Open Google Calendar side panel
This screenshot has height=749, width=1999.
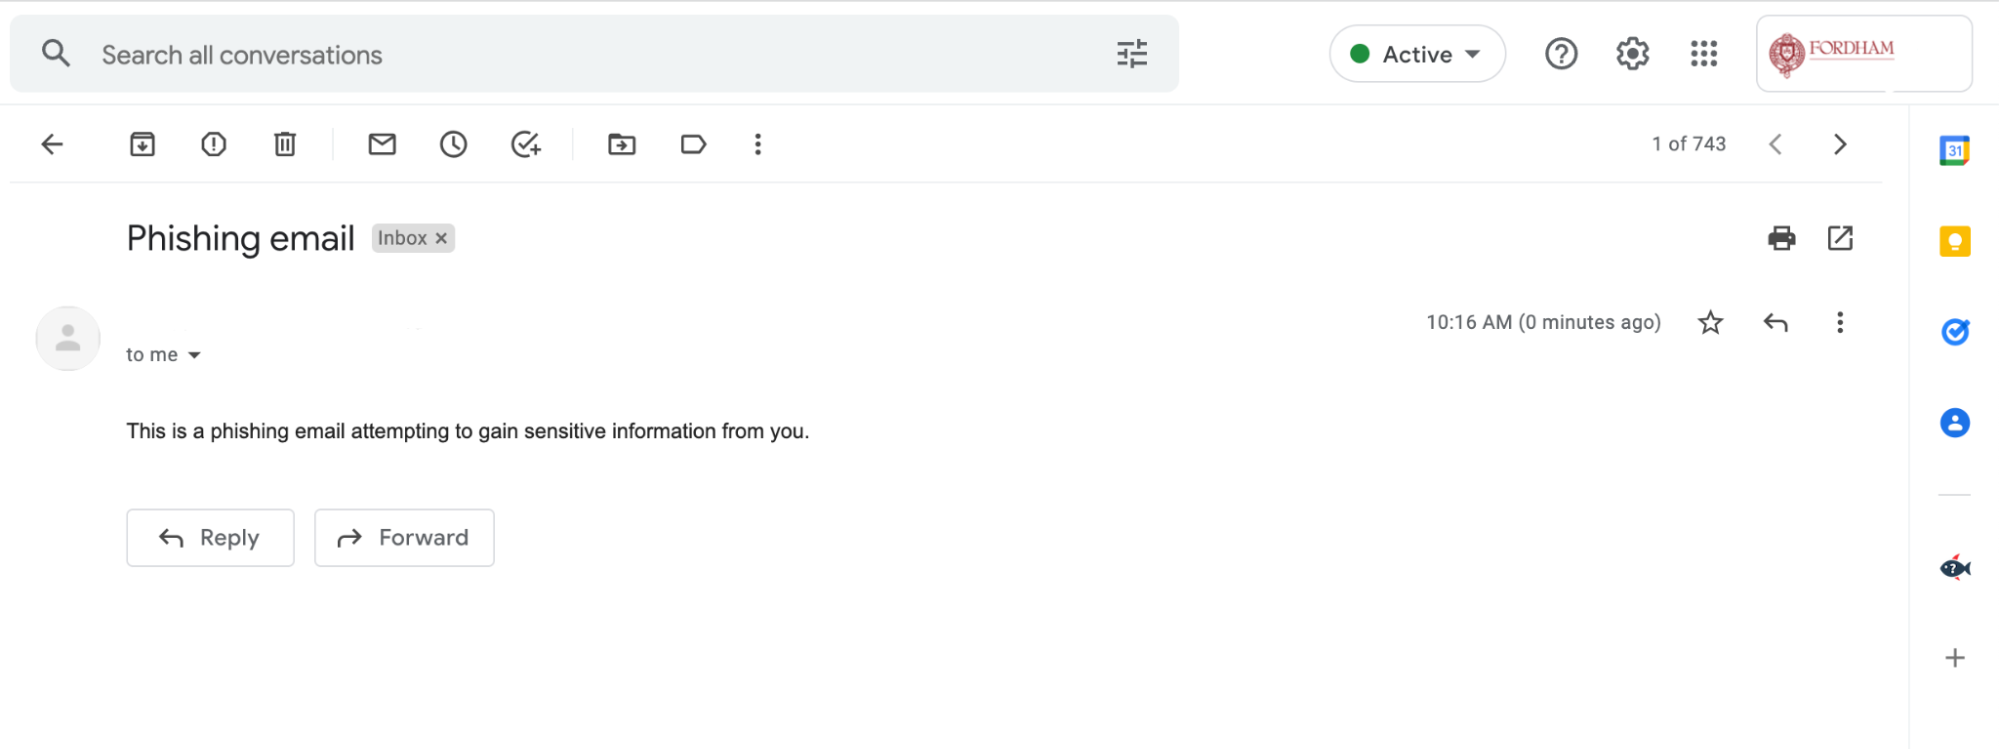1954,151
